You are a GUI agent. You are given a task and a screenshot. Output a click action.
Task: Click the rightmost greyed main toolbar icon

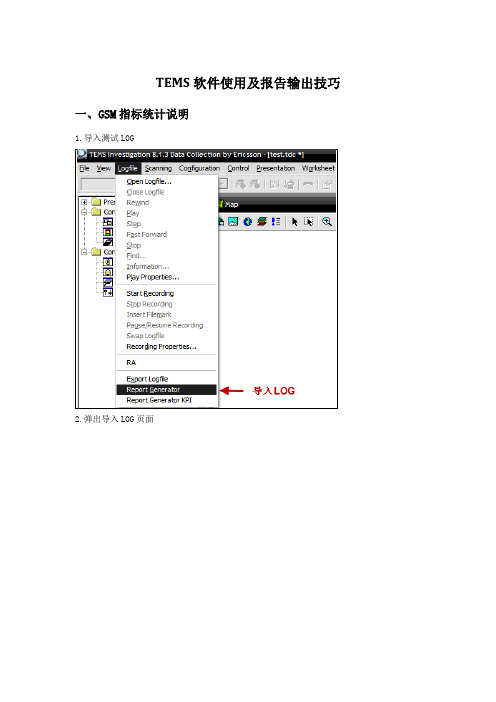327,184
